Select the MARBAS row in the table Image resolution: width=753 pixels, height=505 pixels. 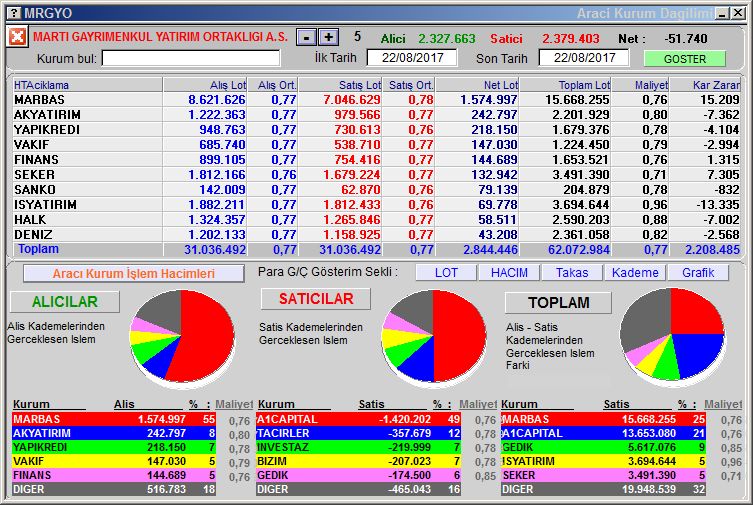tap(376, 100)
